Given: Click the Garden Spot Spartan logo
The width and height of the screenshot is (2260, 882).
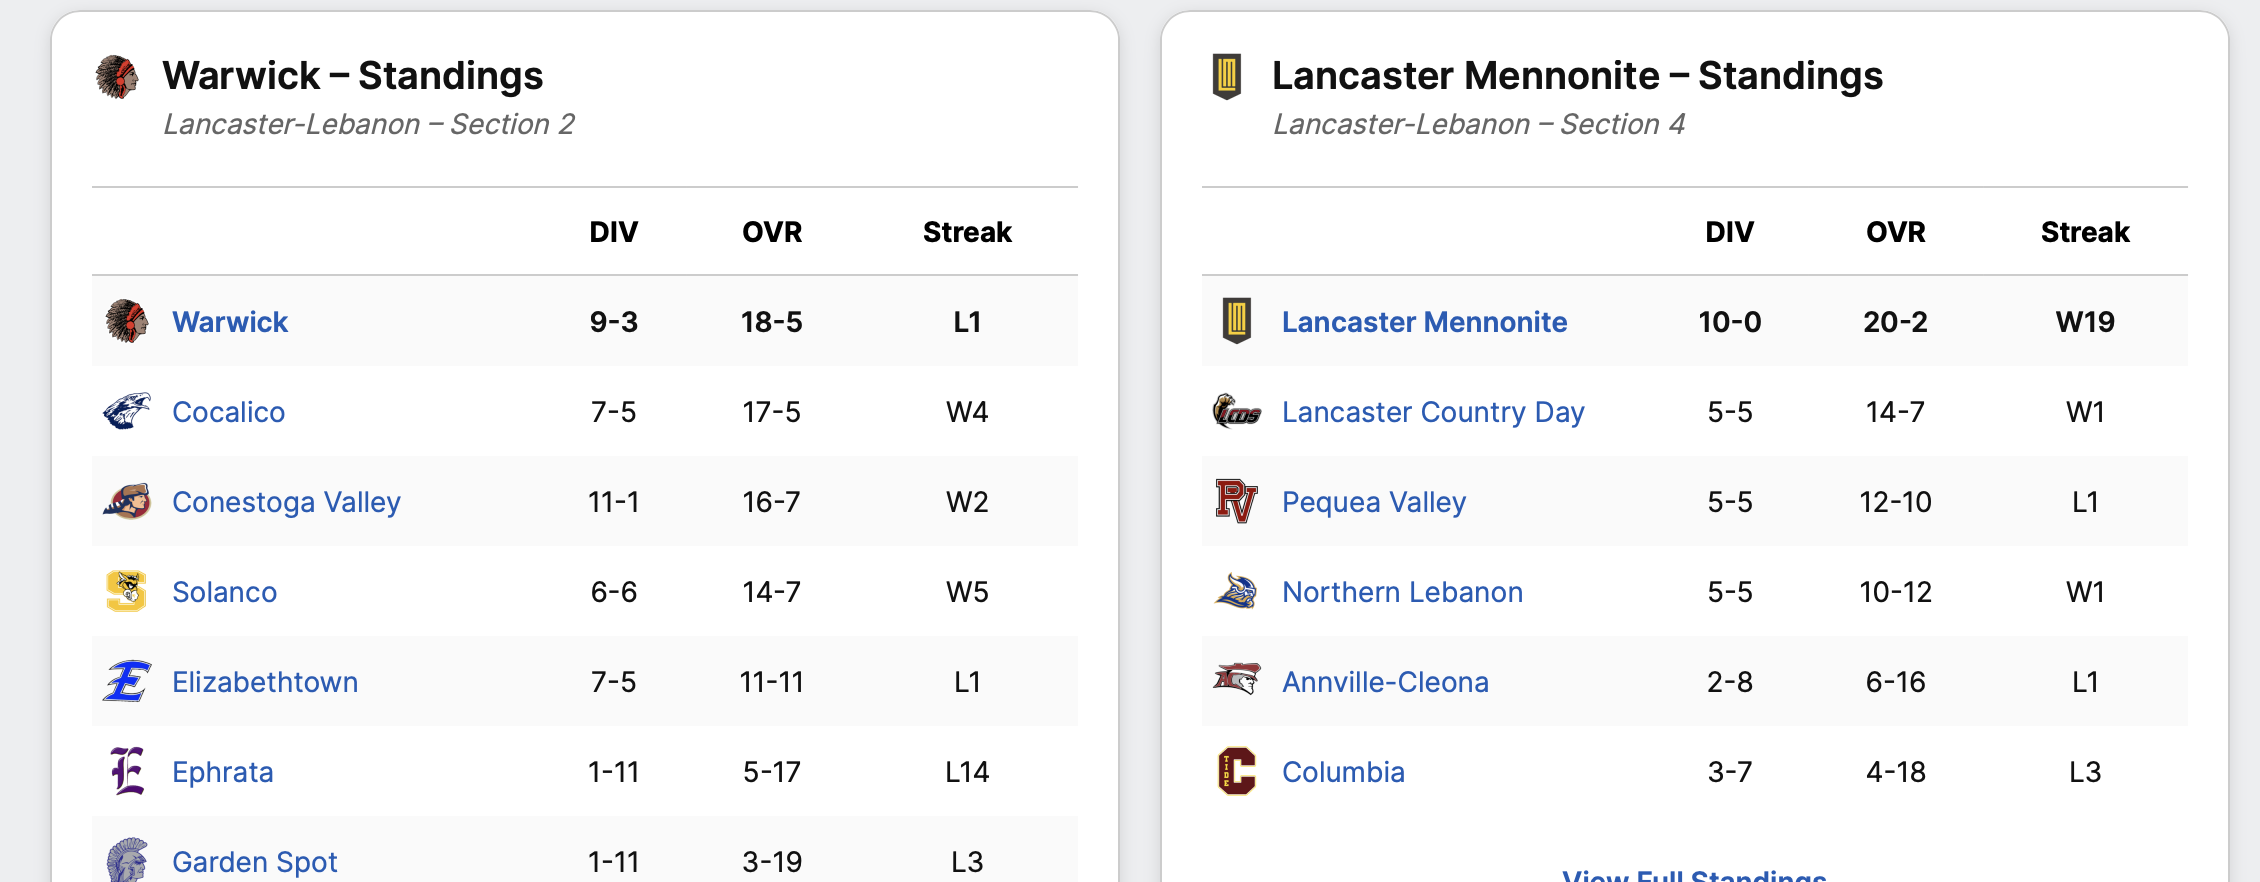Looking at the screenshot, I should 127,860.
